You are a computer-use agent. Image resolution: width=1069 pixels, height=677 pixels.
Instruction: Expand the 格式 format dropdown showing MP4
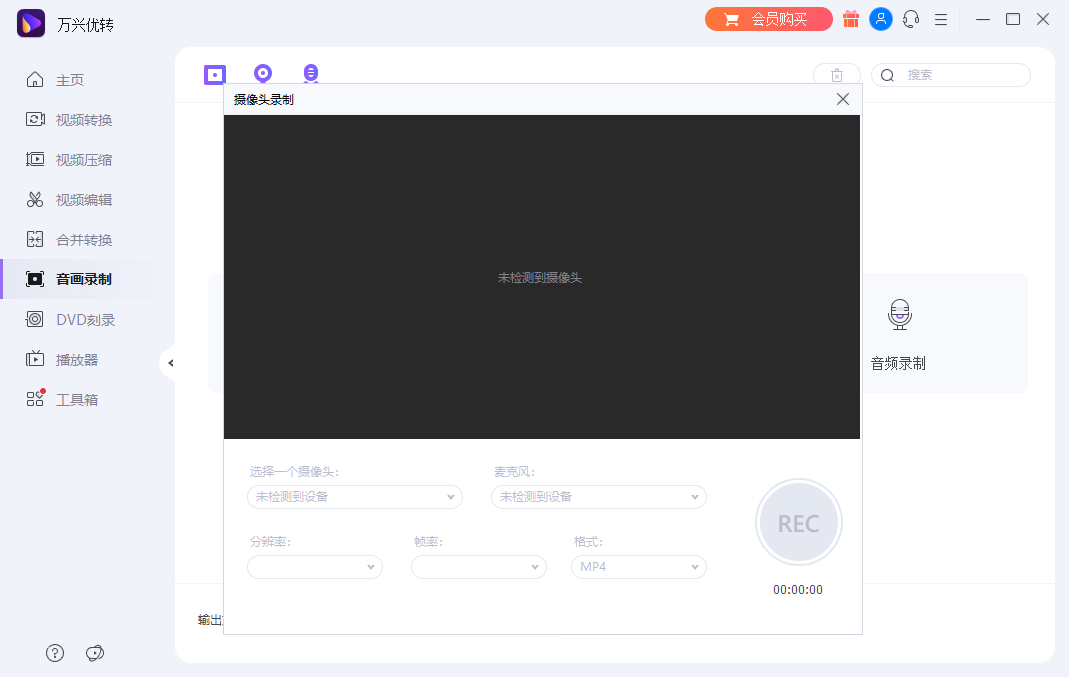(638, 567)
